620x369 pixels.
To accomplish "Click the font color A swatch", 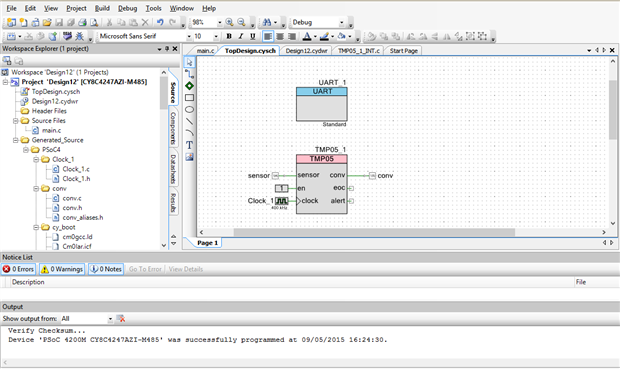I will point(307,36).
